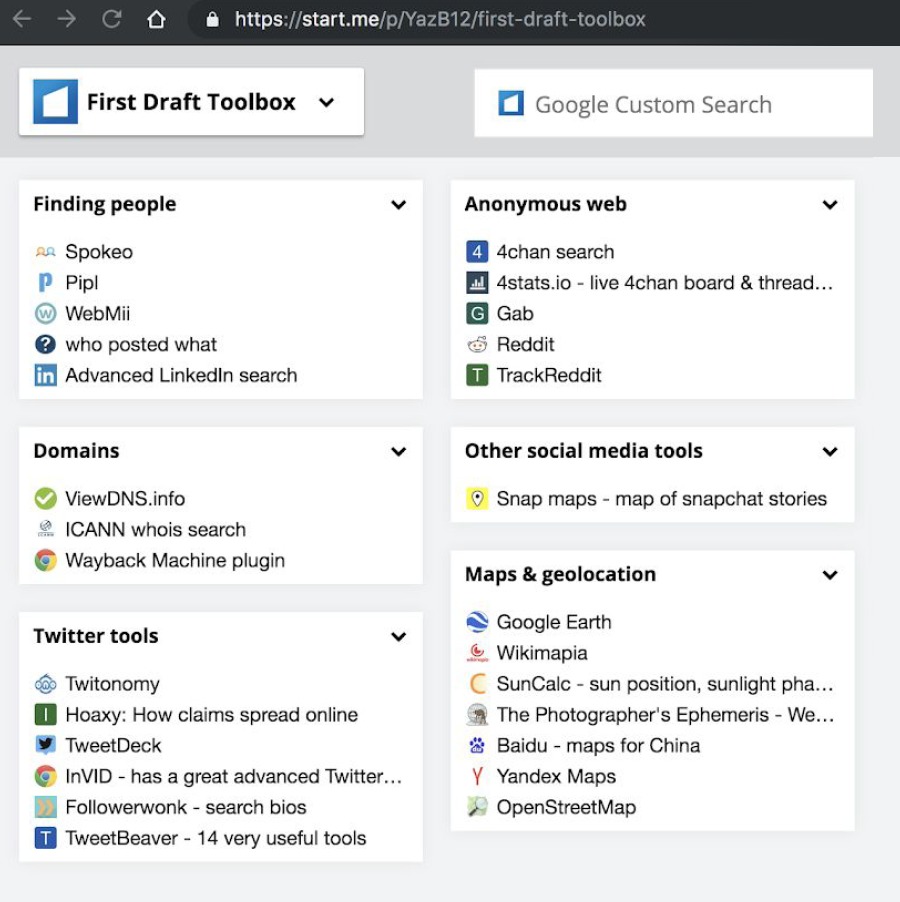900x902 pixels.
Task: Click the Reddit alien icon
Action: click(477, 345)
